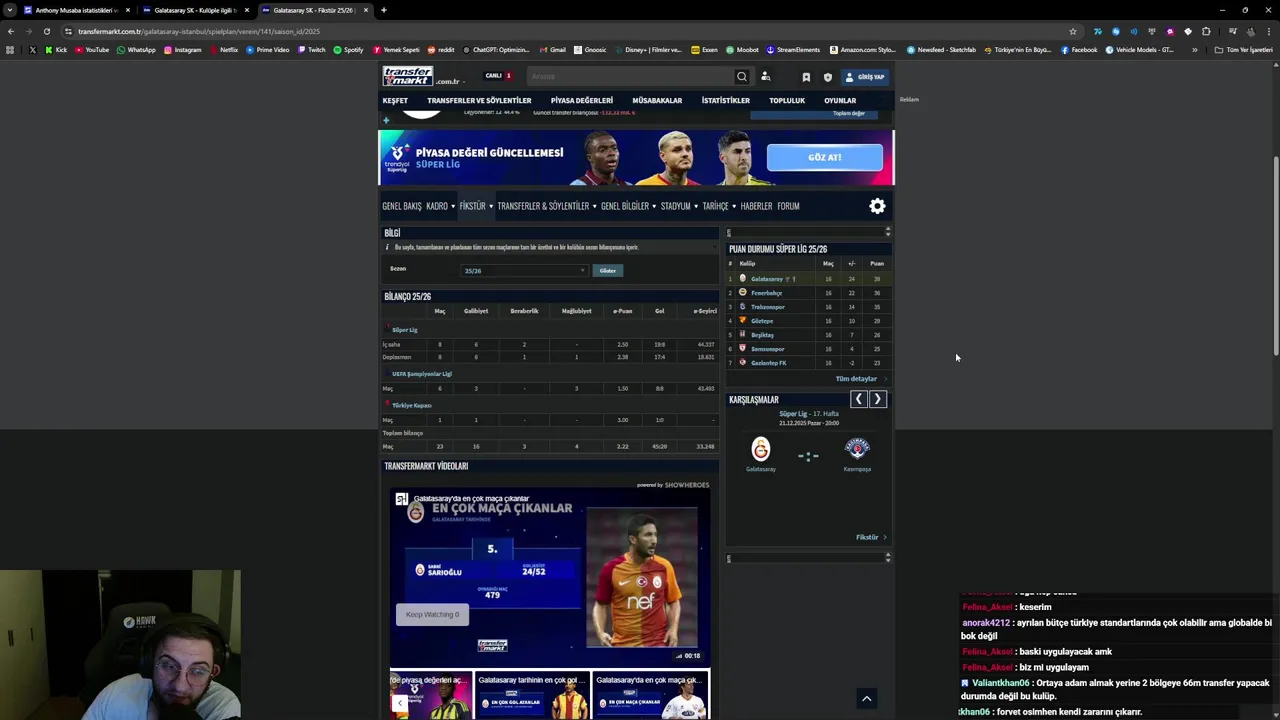Open Piyasa Değerleri in main navigation

(582, 100)
